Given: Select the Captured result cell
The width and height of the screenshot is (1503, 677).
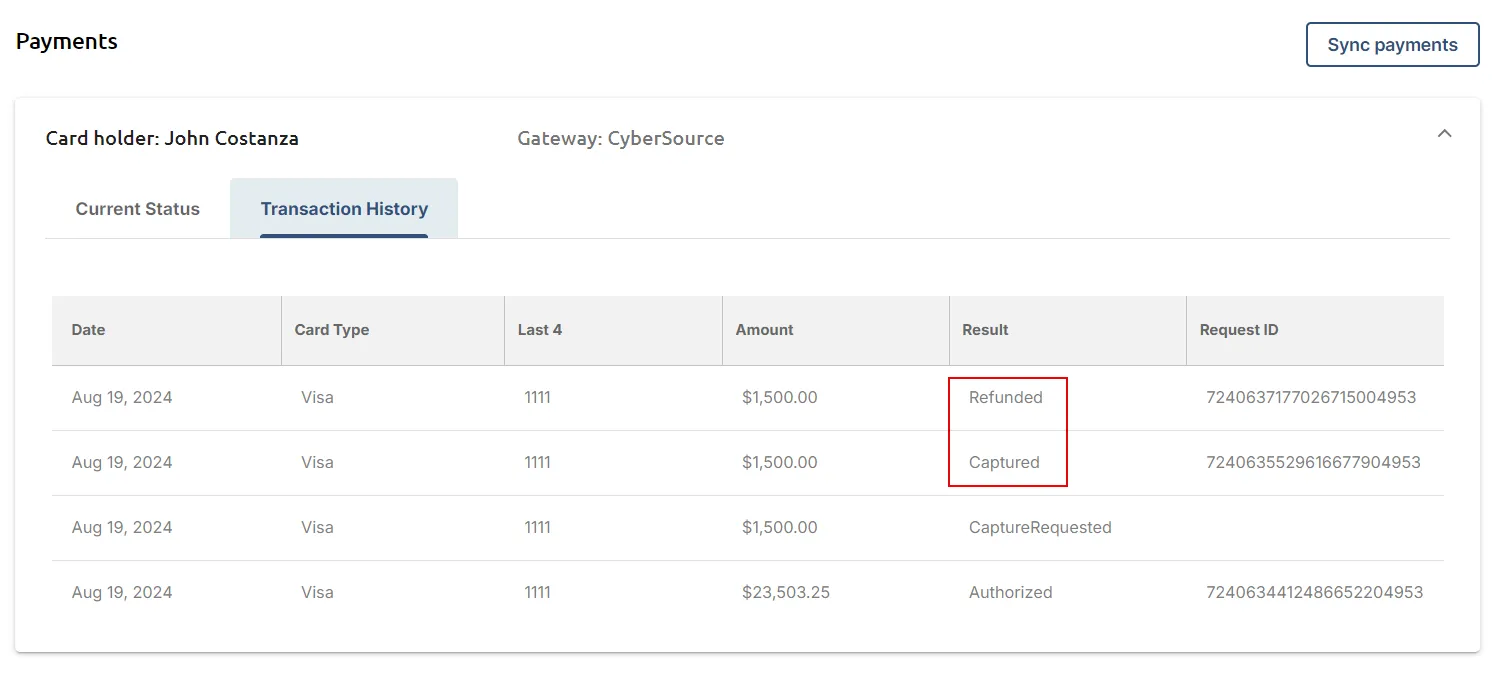Looking at the screenshot, I should point(1004,463).
